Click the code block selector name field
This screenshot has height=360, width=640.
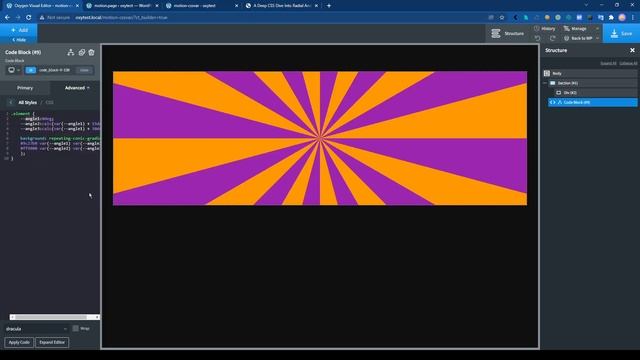(55, 70)
